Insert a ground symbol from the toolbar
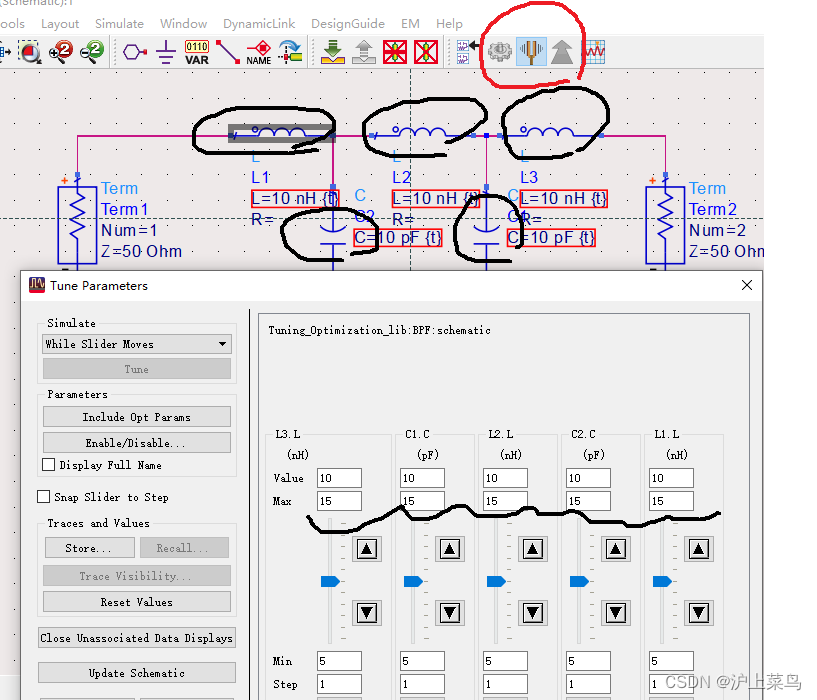The width and height of the screenshot is (817, 700). pos(165,51)
